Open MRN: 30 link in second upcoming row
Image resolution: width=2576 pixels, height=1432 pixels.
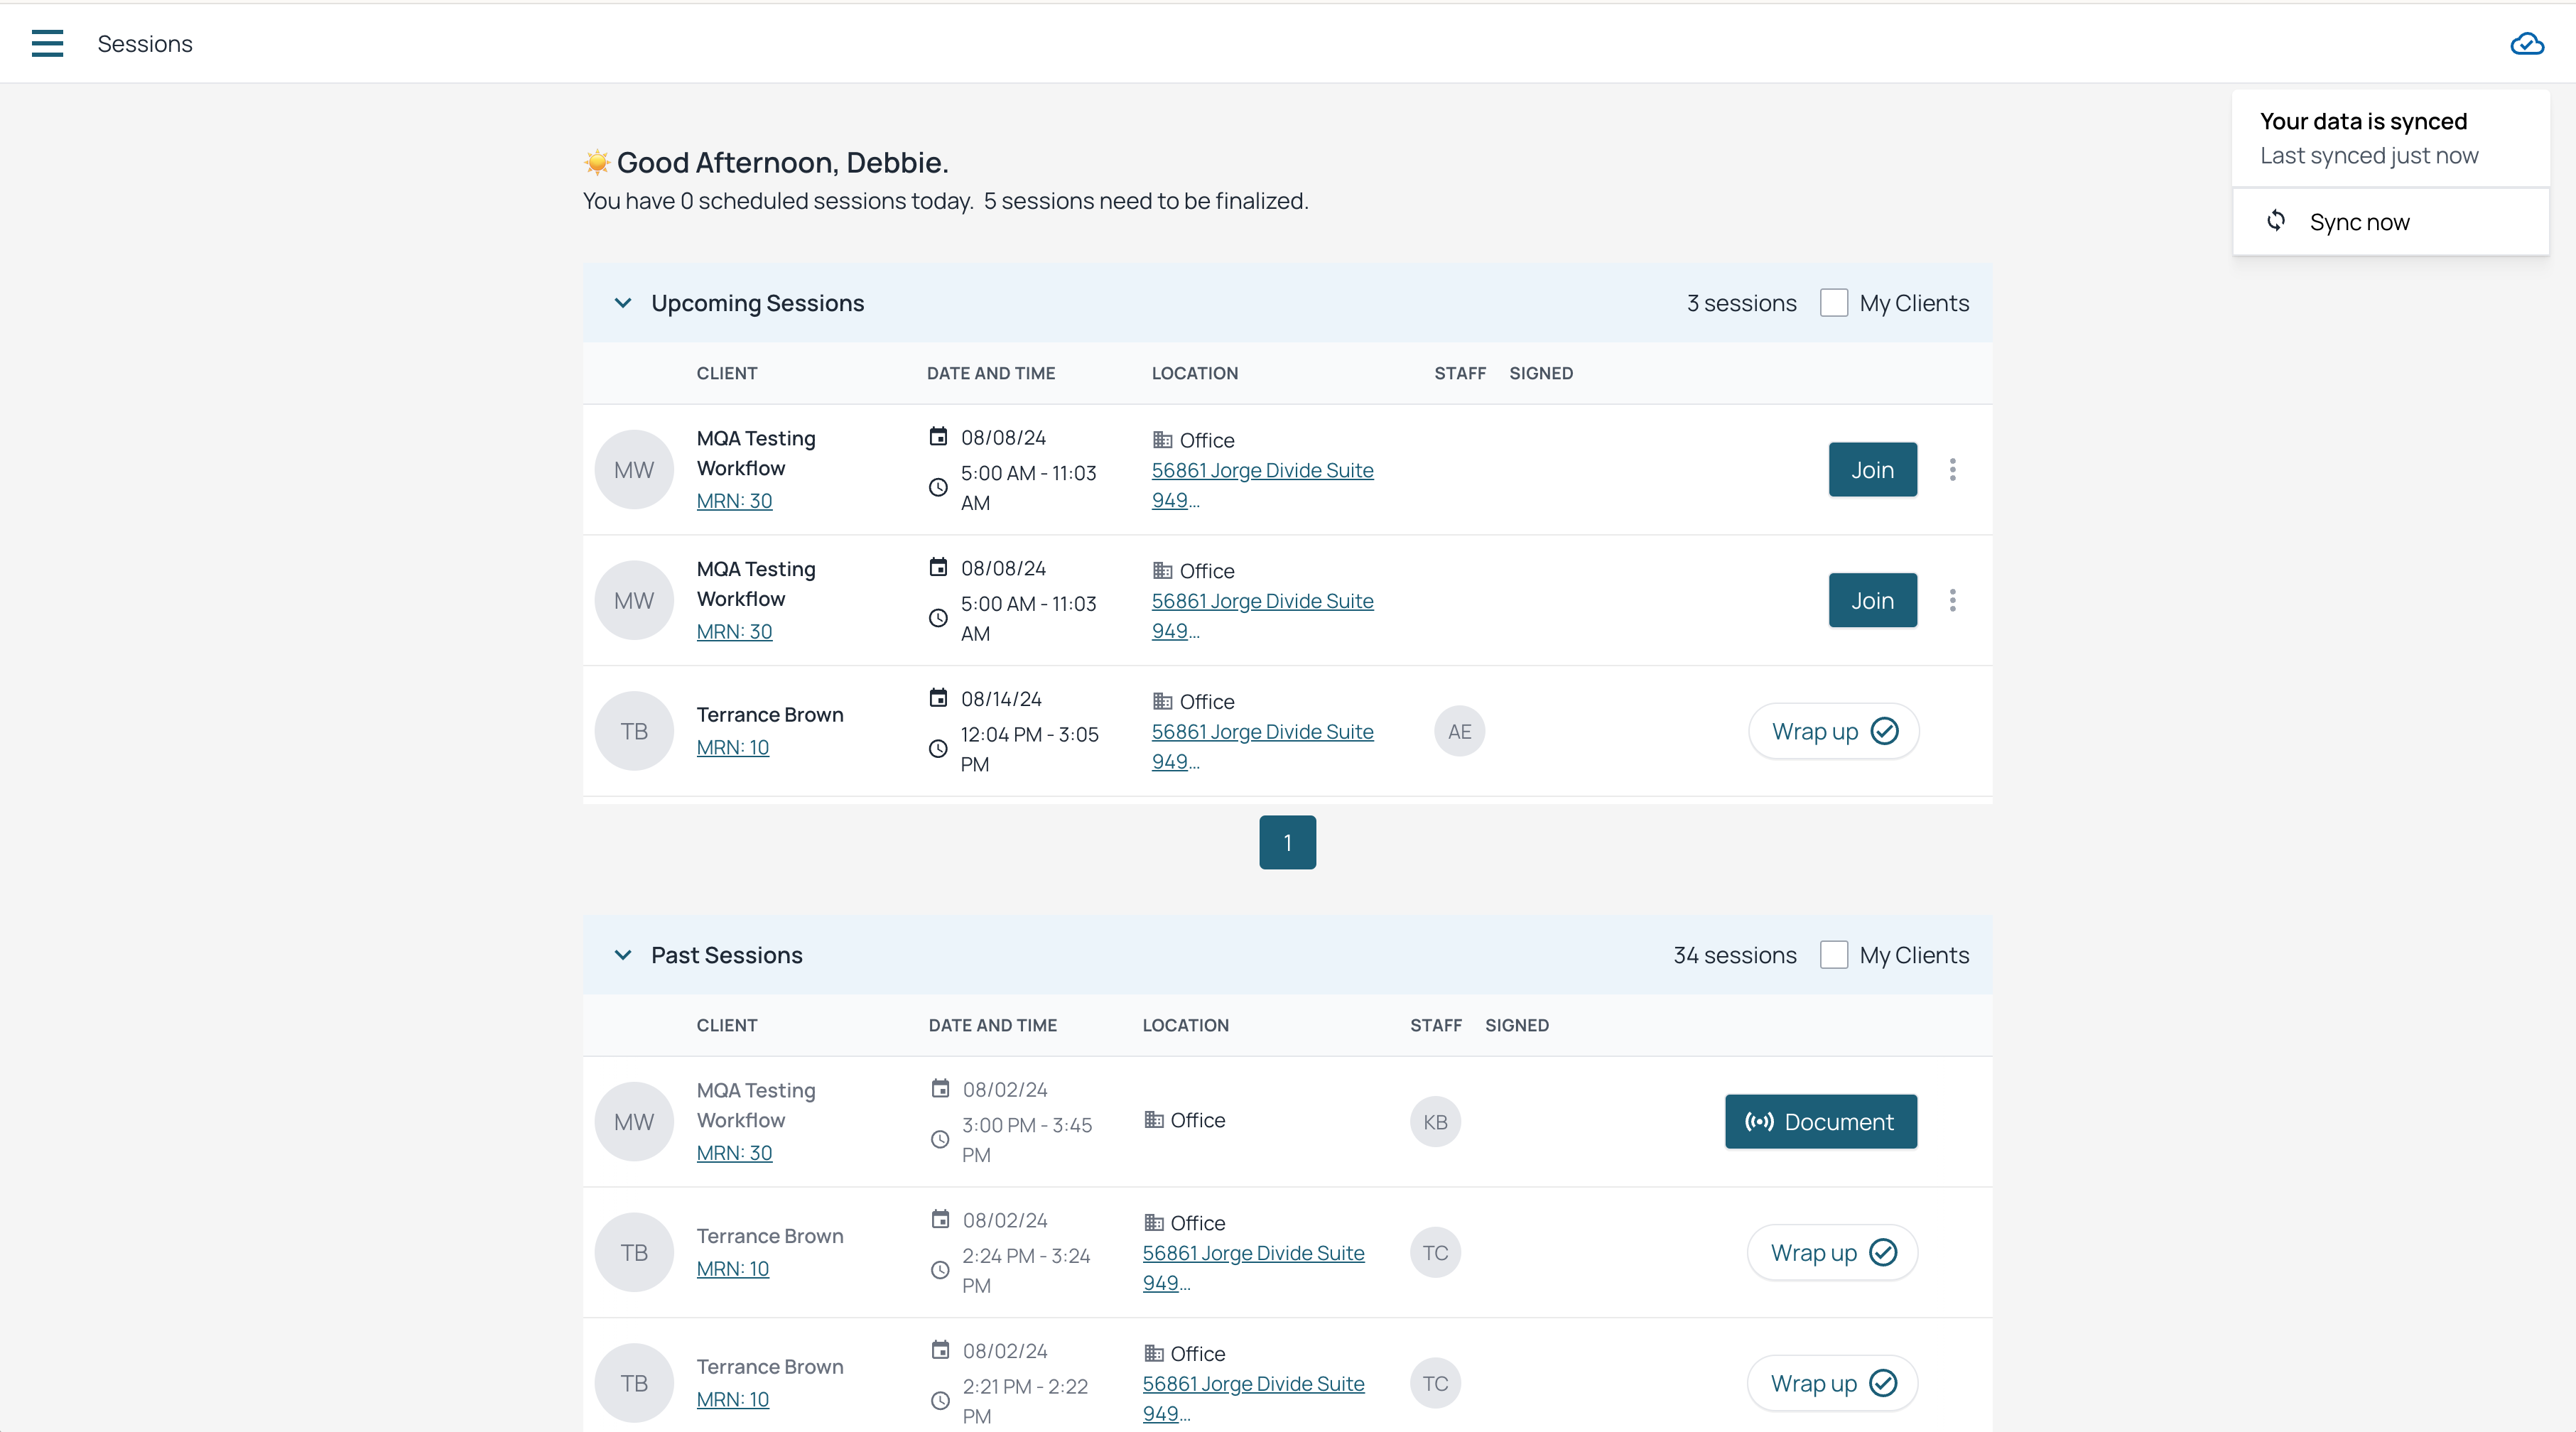[734, 632]
